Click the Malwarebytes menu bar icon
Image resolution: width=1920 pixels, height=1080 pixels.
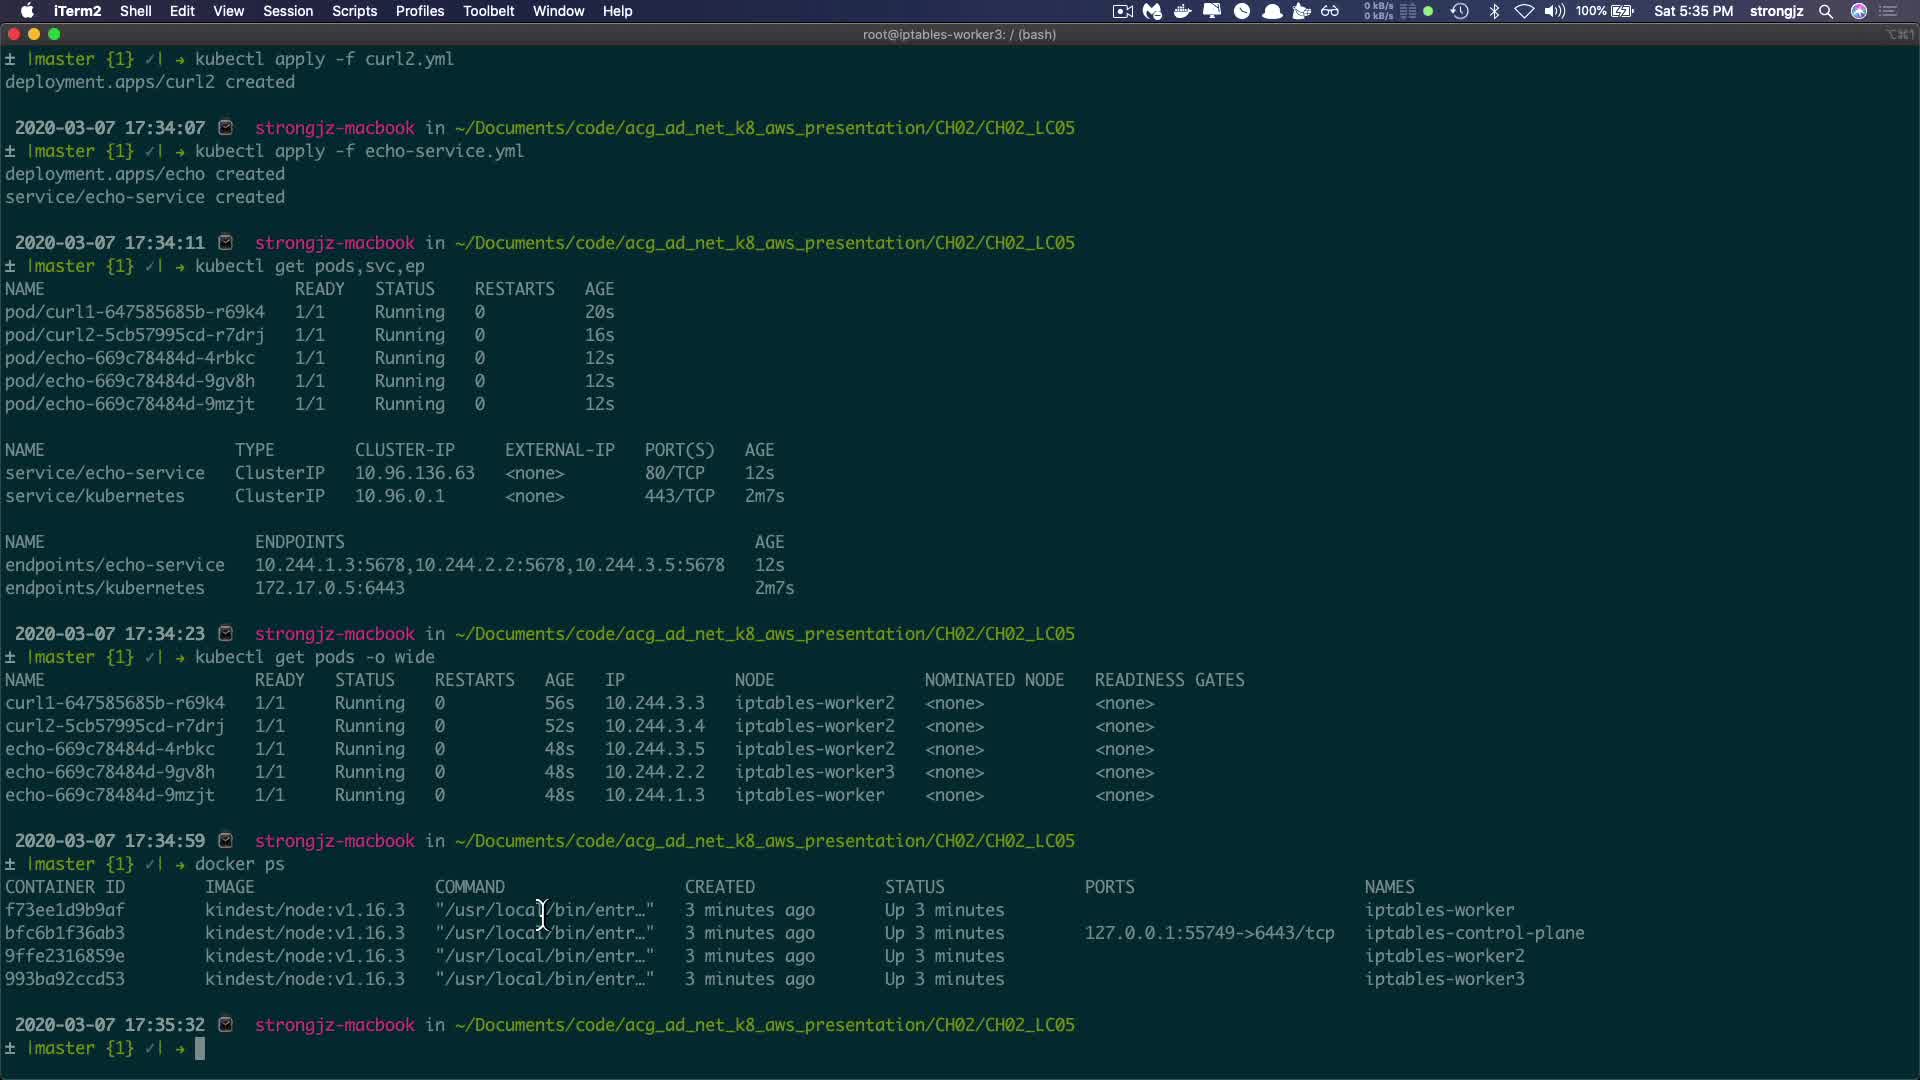tap(1152, 11)
